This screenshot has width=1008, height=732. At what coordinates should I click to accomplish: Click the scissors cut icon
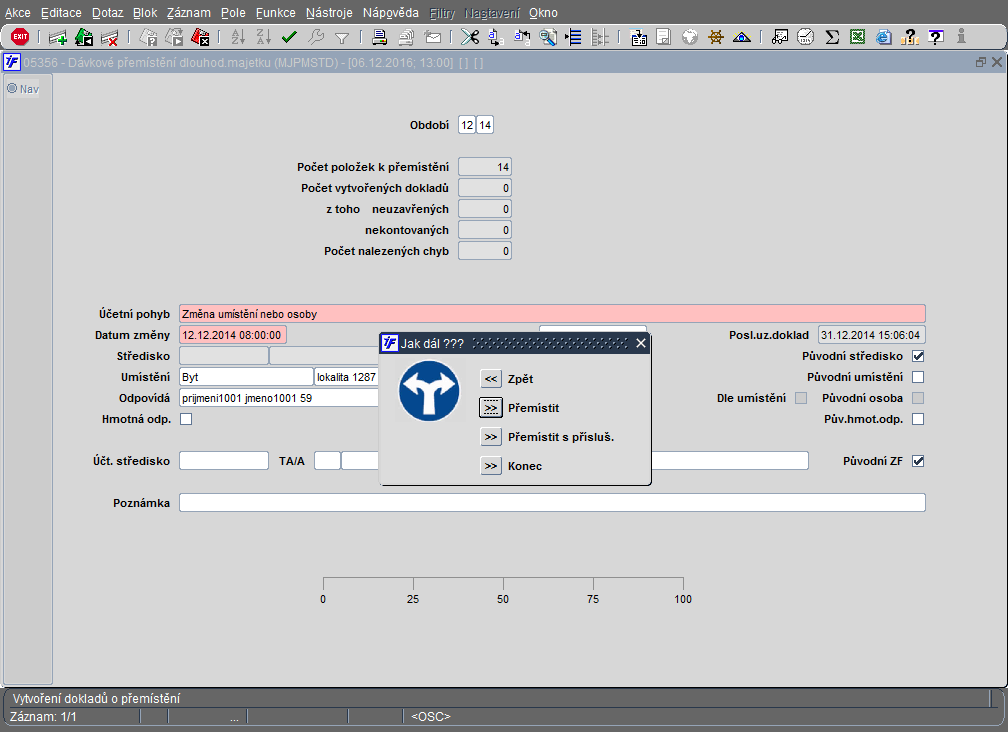pyautogui.click(x=470, y=37)
